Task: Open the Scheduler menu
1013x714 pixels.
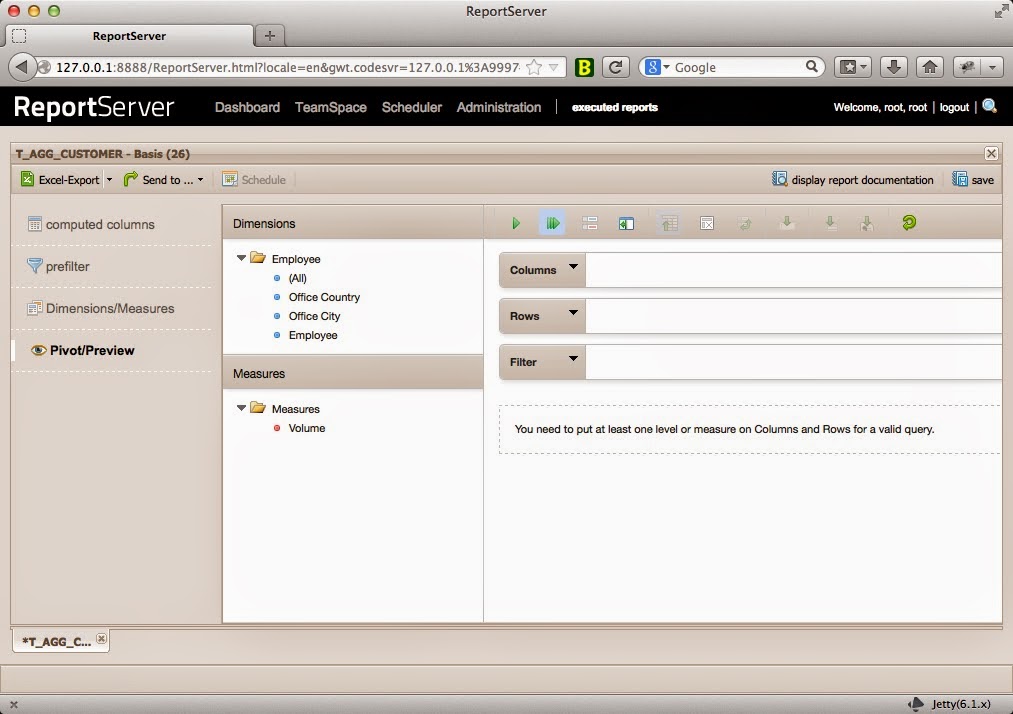Action: pos(412,107)
